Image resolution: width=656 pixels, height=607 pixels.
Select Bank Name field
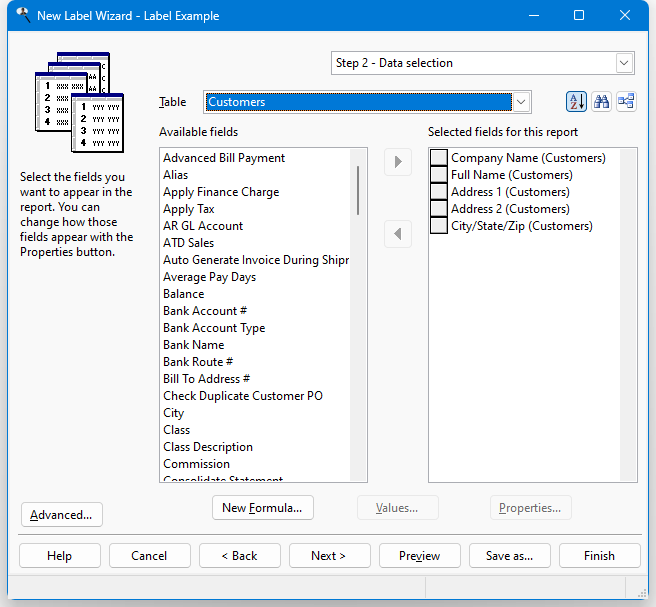pyautogui.click(x=193, y=345)
